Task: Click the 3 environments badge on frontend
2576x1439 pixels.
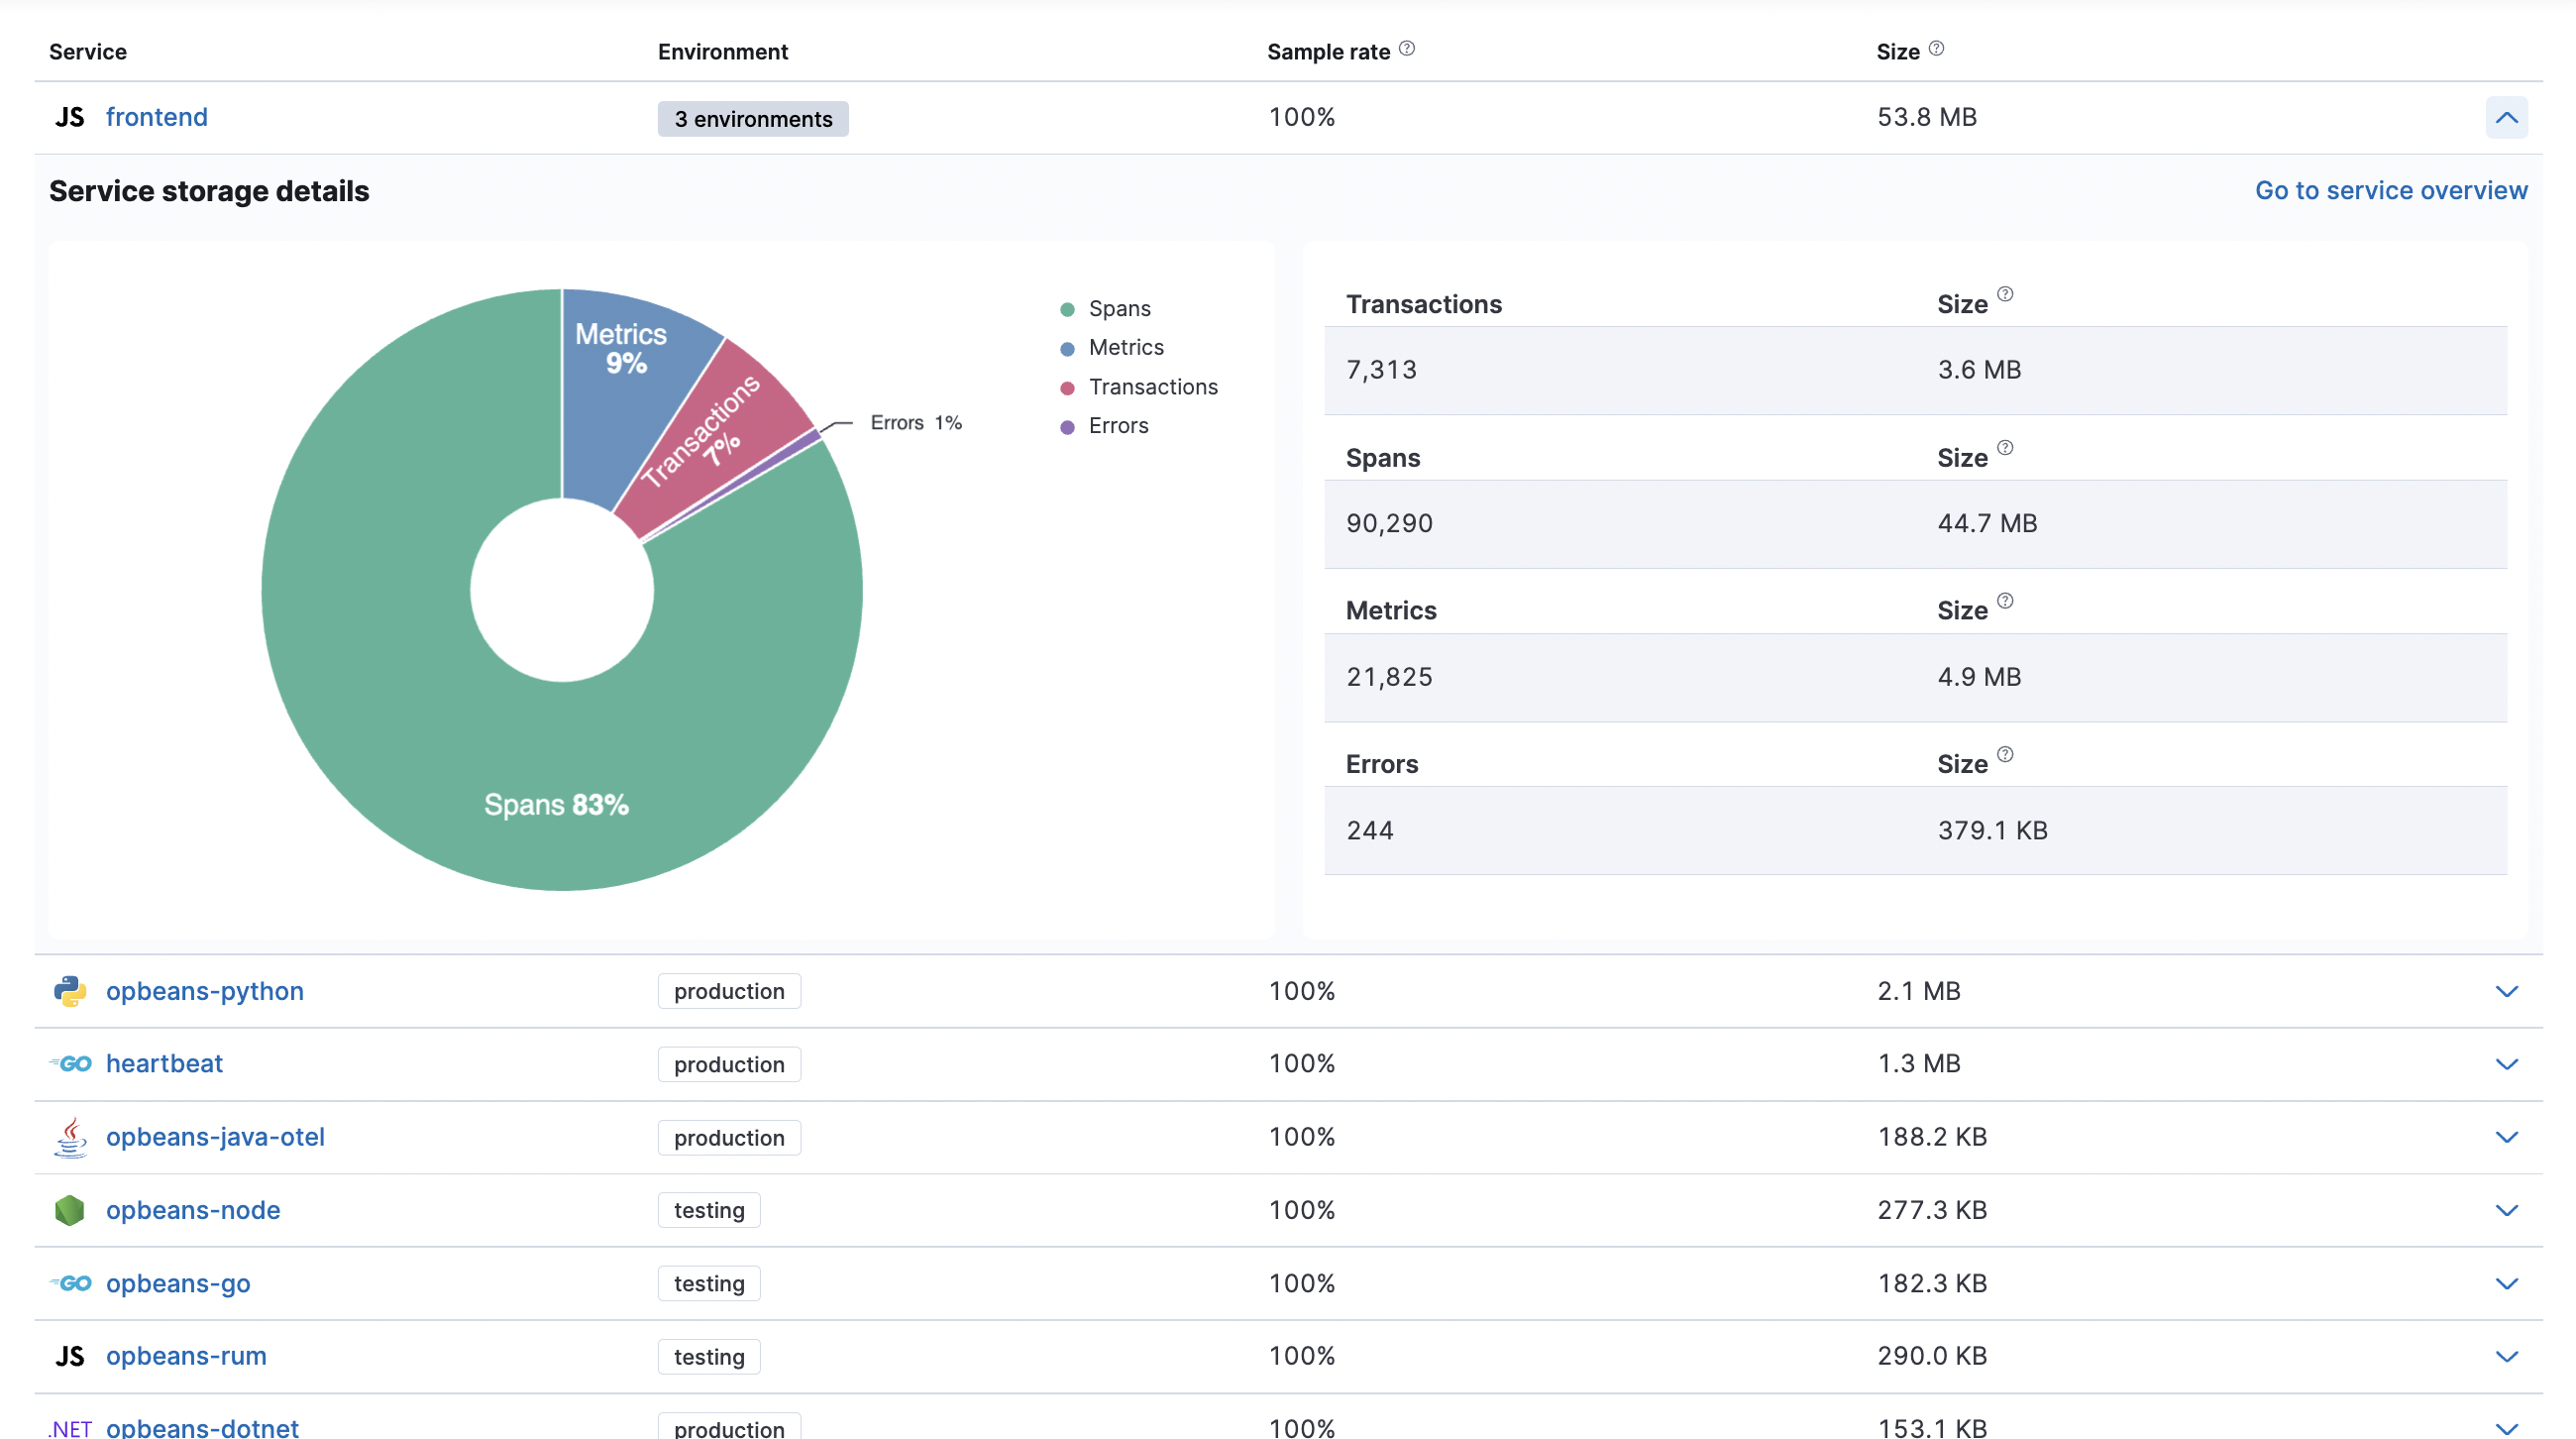Action: click(x=754, y=117)
